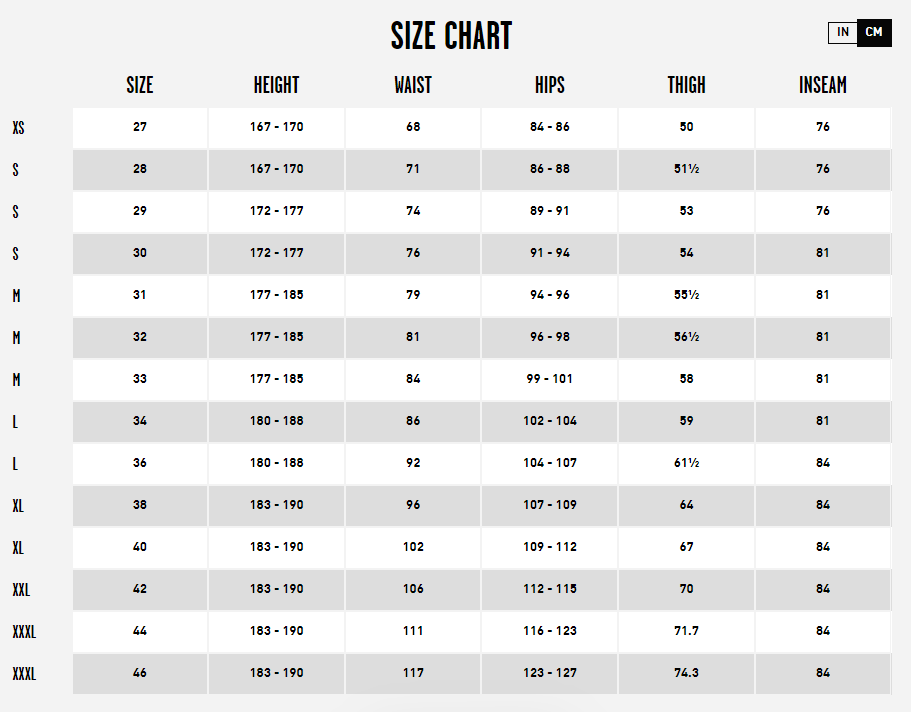The image size is (911, 712).
Task: Click the SIZE column header
Action: (140, 85)
